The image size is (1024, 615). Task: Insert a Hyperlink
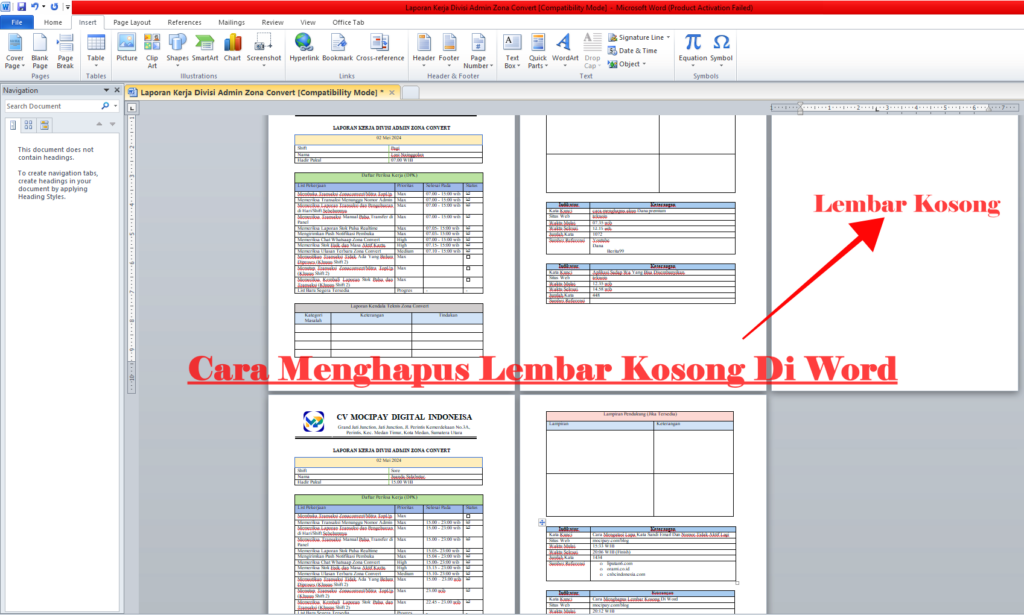pyautogui.click(x=303, y=45)
